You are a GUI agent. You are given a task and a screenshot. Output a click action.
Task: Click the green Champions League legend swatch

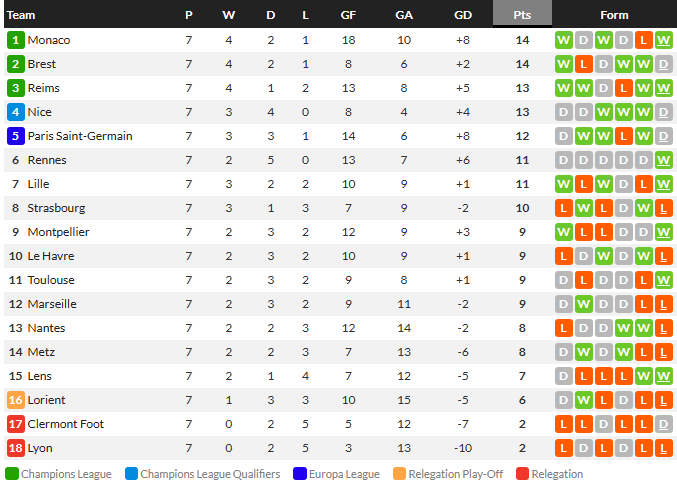[x=12, y=474]
